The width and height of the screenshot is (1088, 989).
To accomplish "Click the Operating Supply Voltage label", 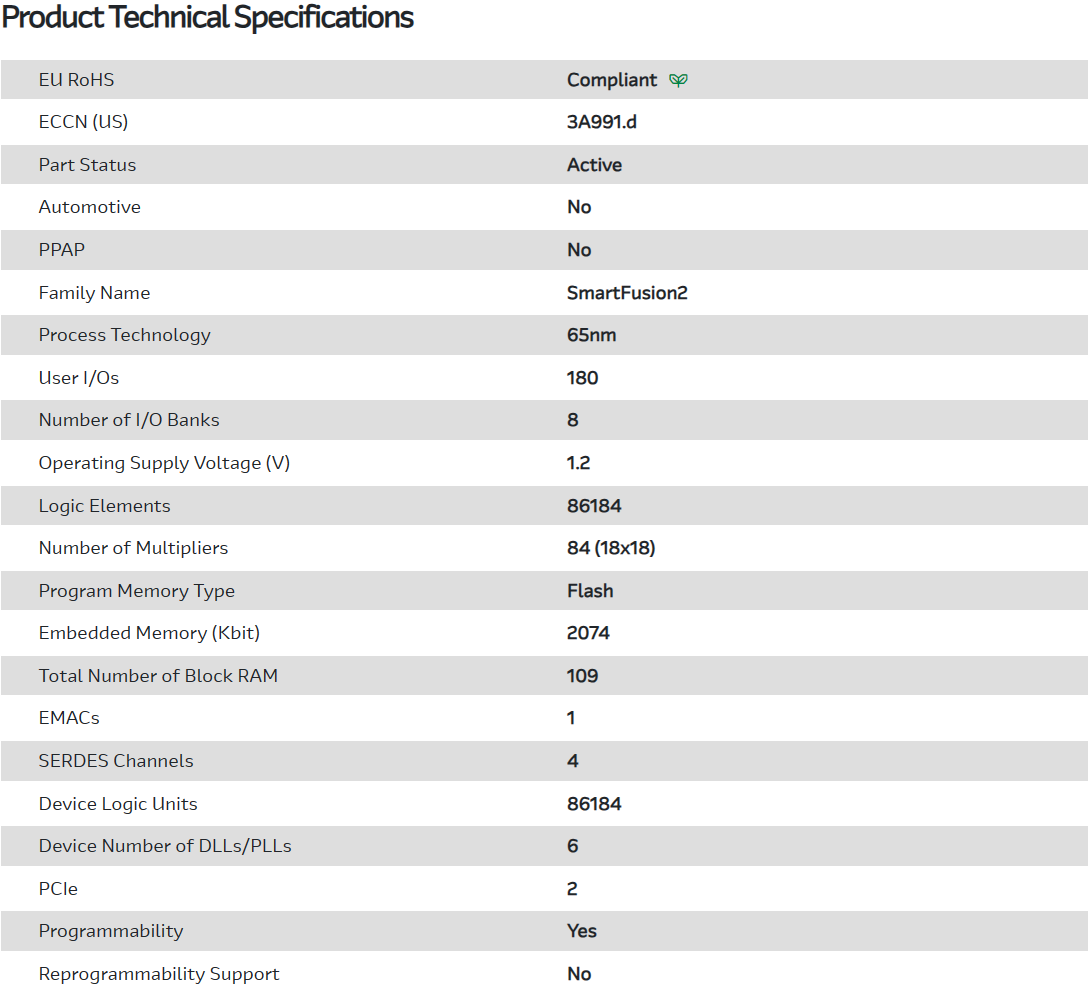I will click(164, 463).
